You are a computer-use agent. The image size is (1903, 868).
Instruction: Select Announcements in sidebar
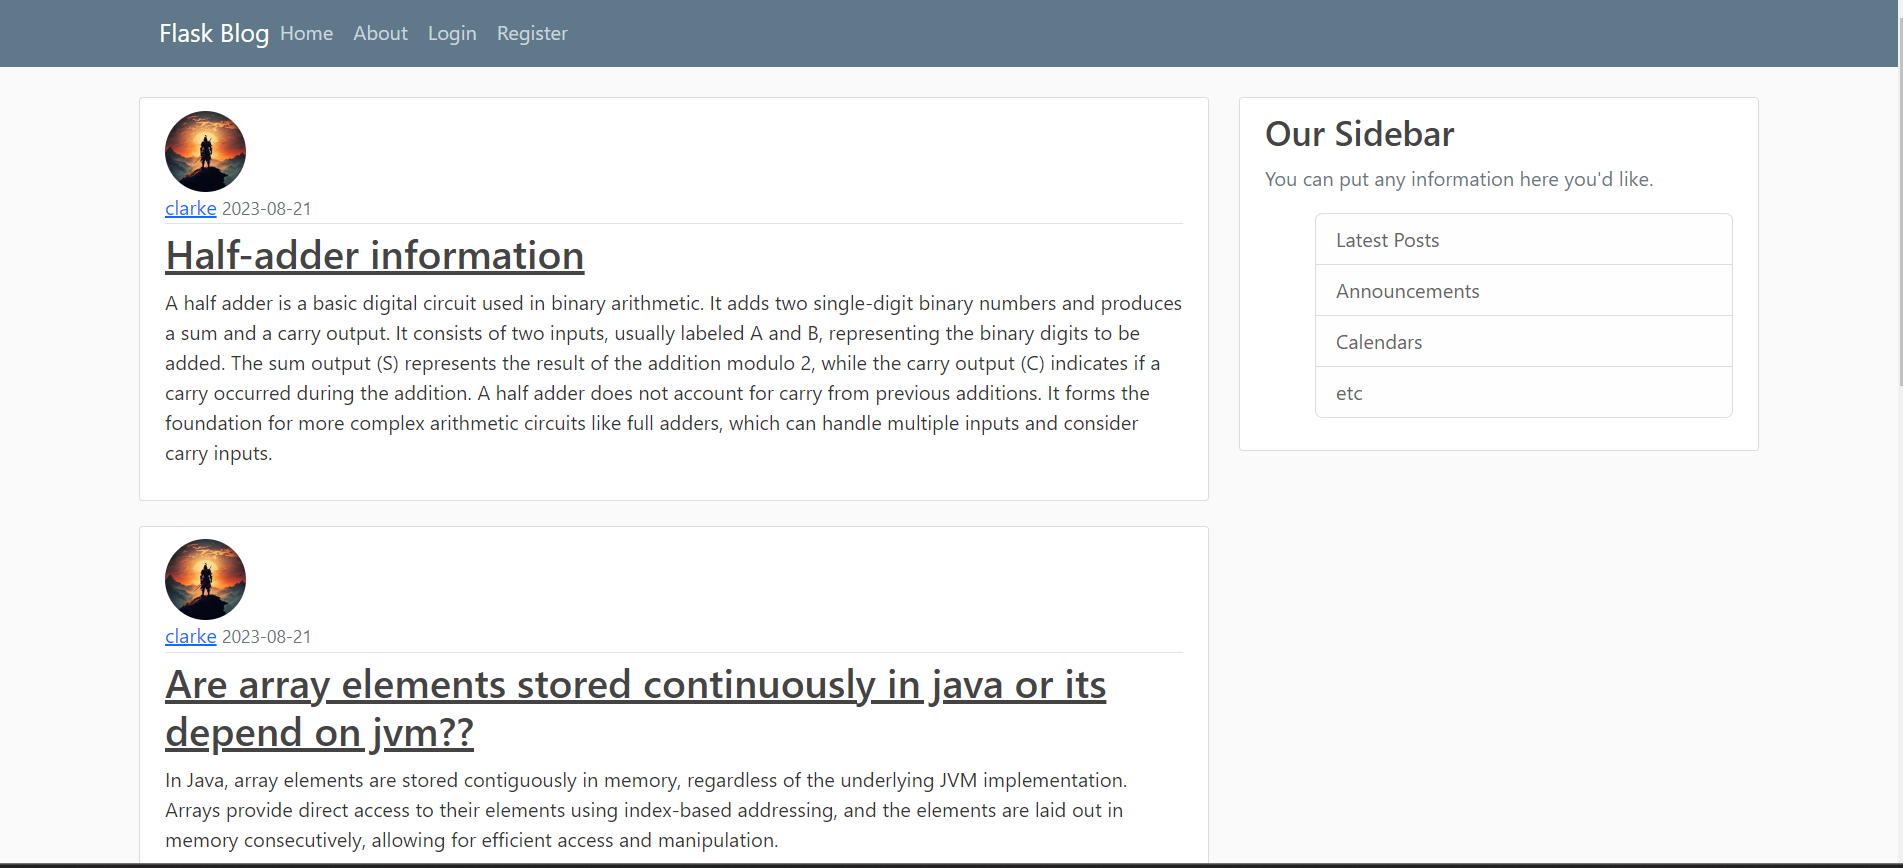[x=1523, y=291]
